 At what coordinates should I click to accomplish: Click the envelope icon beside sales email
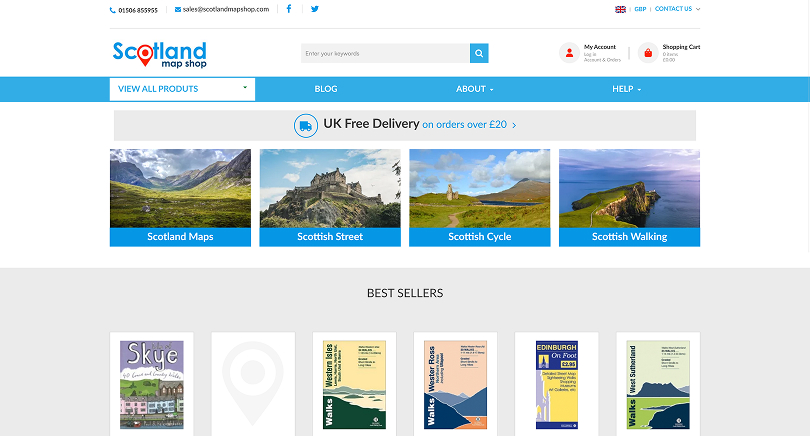click(178, 9)
